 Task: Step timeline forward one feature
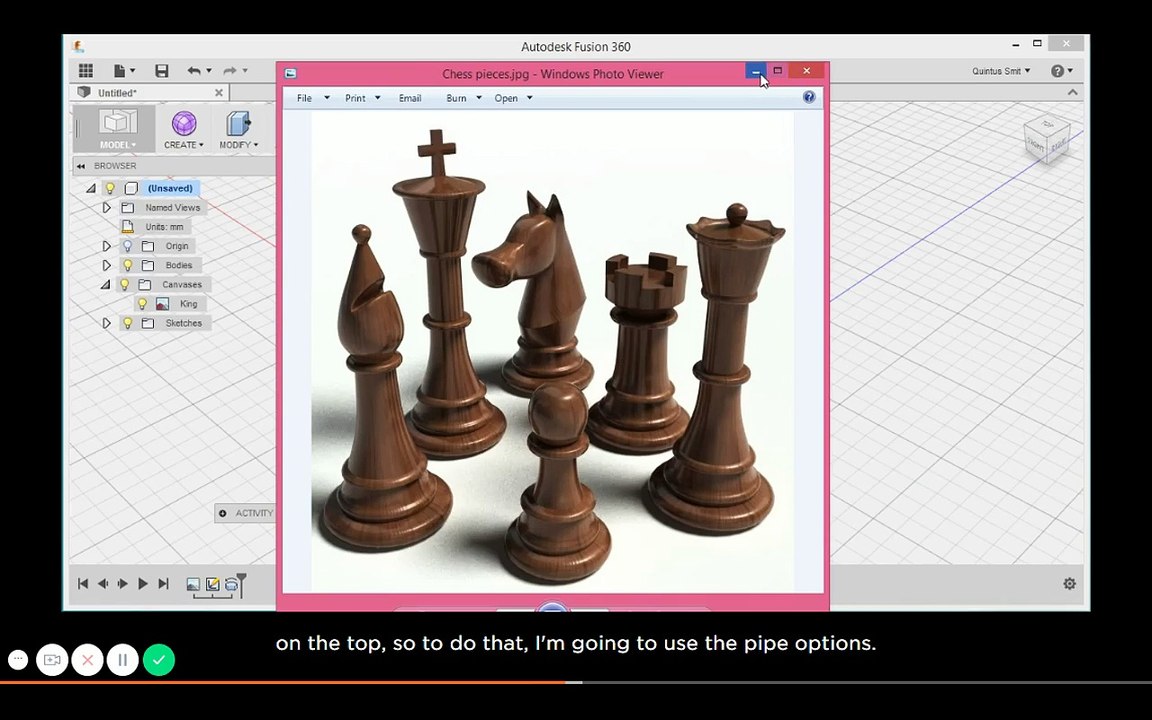point(123,583)
